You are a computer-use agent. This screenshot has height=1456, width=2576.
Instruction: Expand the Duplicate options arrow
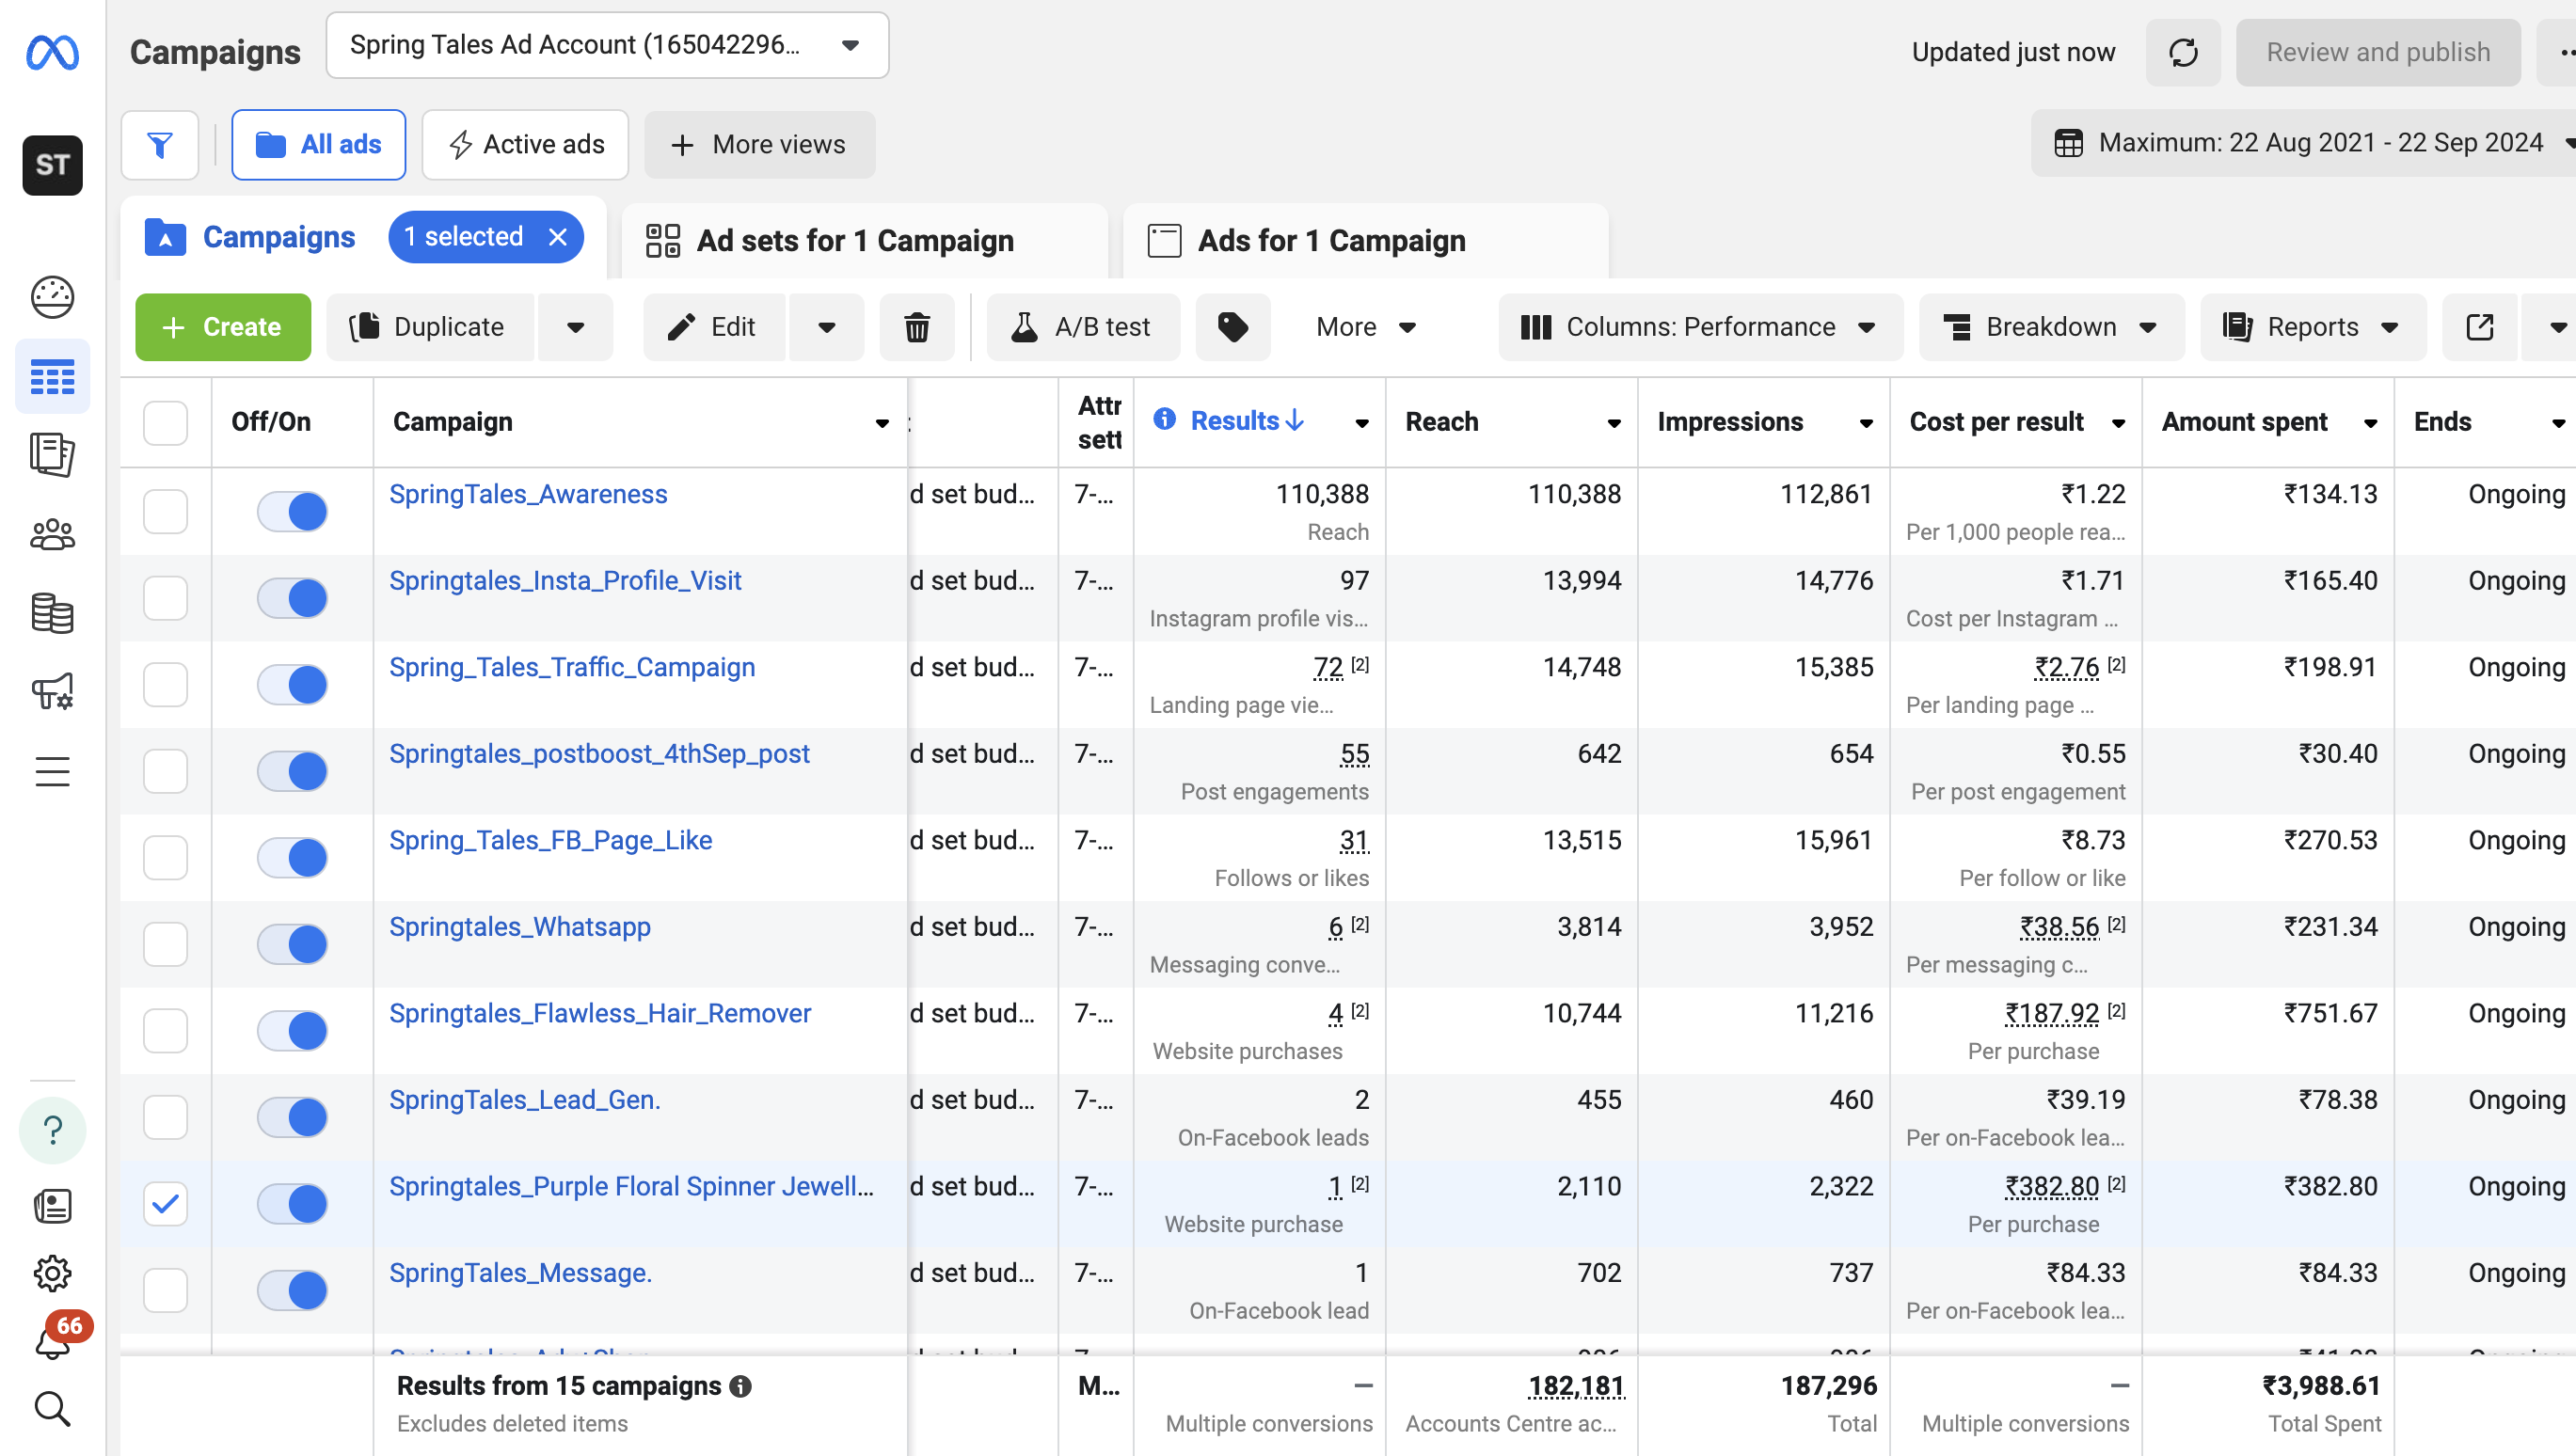click(575, 327)
